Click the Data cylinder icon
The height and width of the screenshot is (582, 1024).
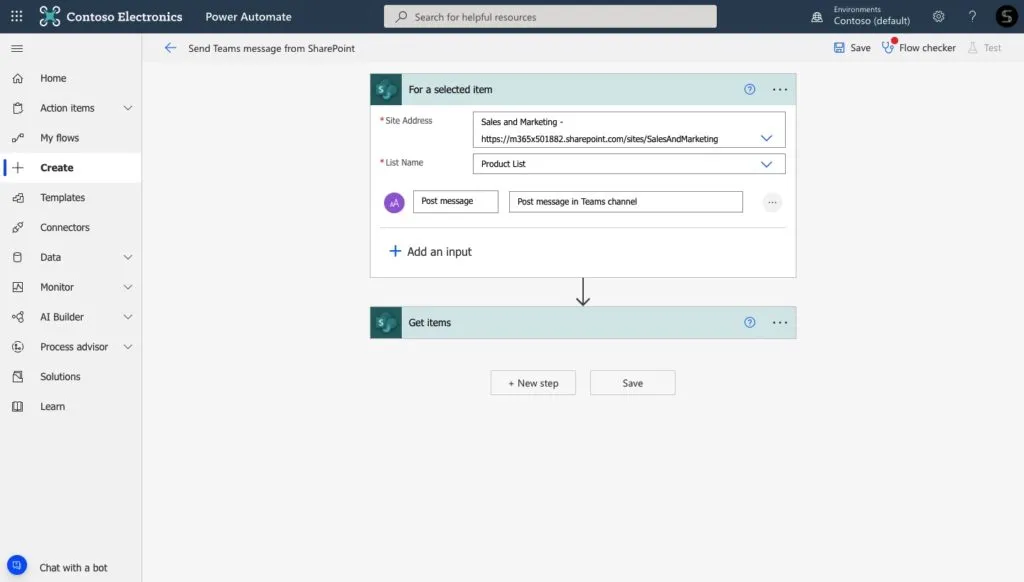coord(18,257)
